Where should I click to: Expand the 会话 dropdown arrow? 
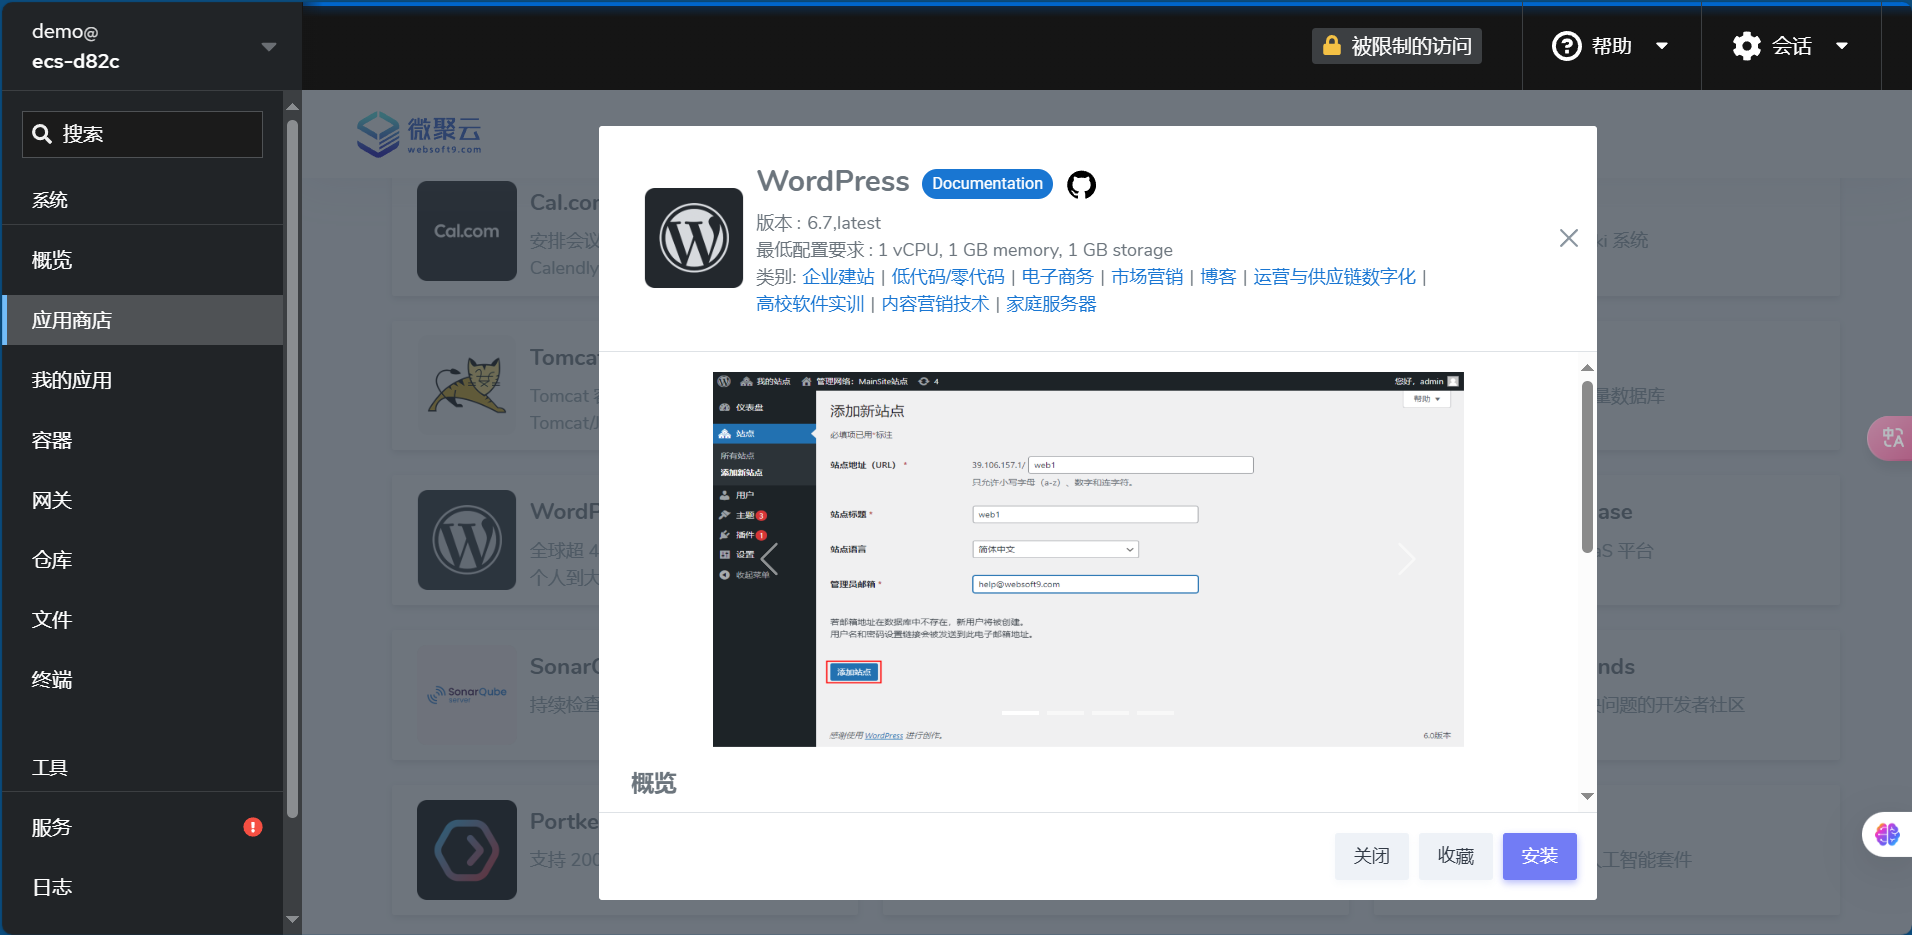tap(1842, 46)
